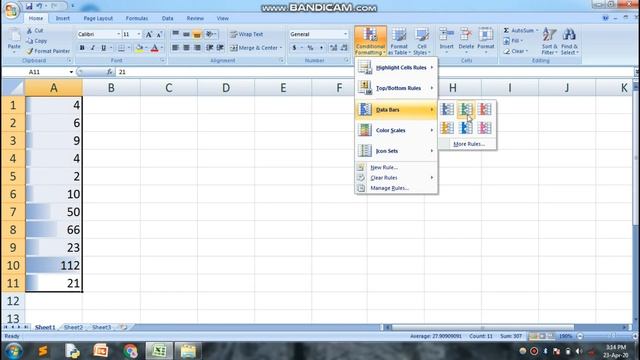Click the font color A button

pos(155,48)
